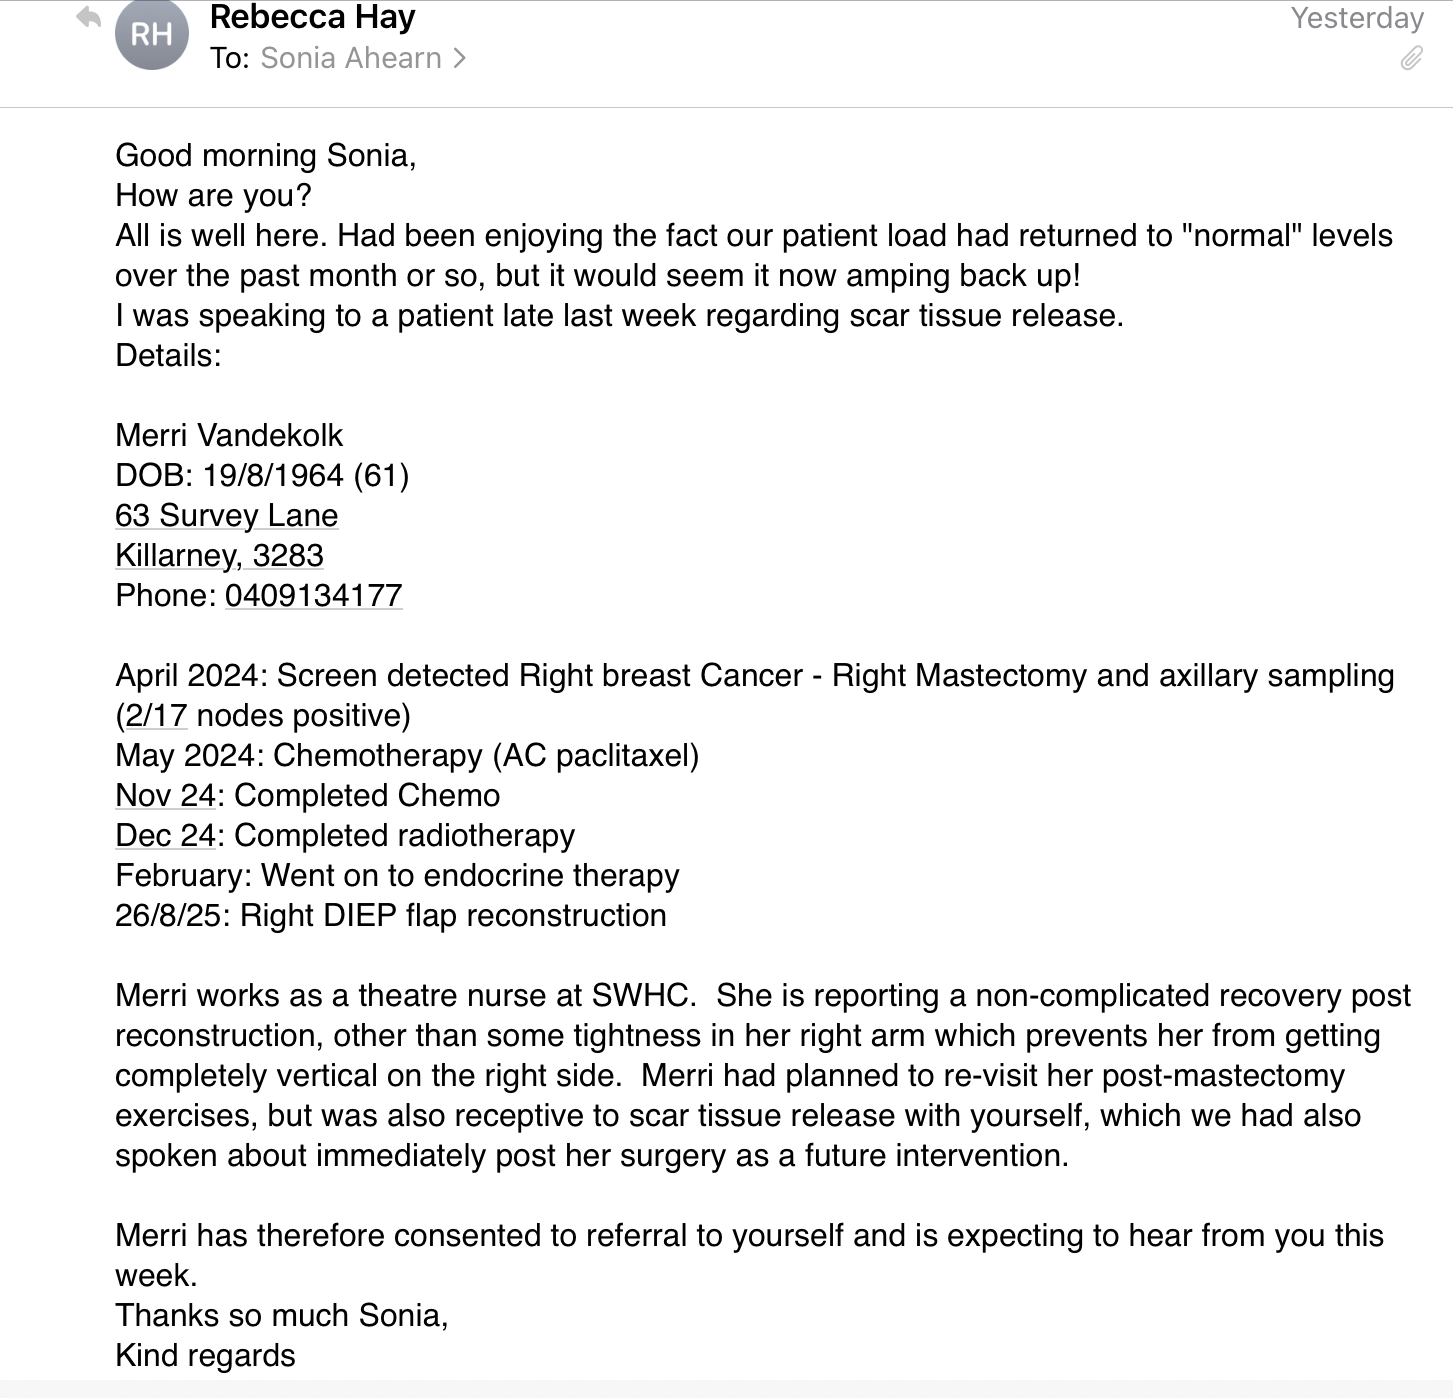Tap the phone number 0409134177
The image size is (1453, 1398).
tap(313, 595)
